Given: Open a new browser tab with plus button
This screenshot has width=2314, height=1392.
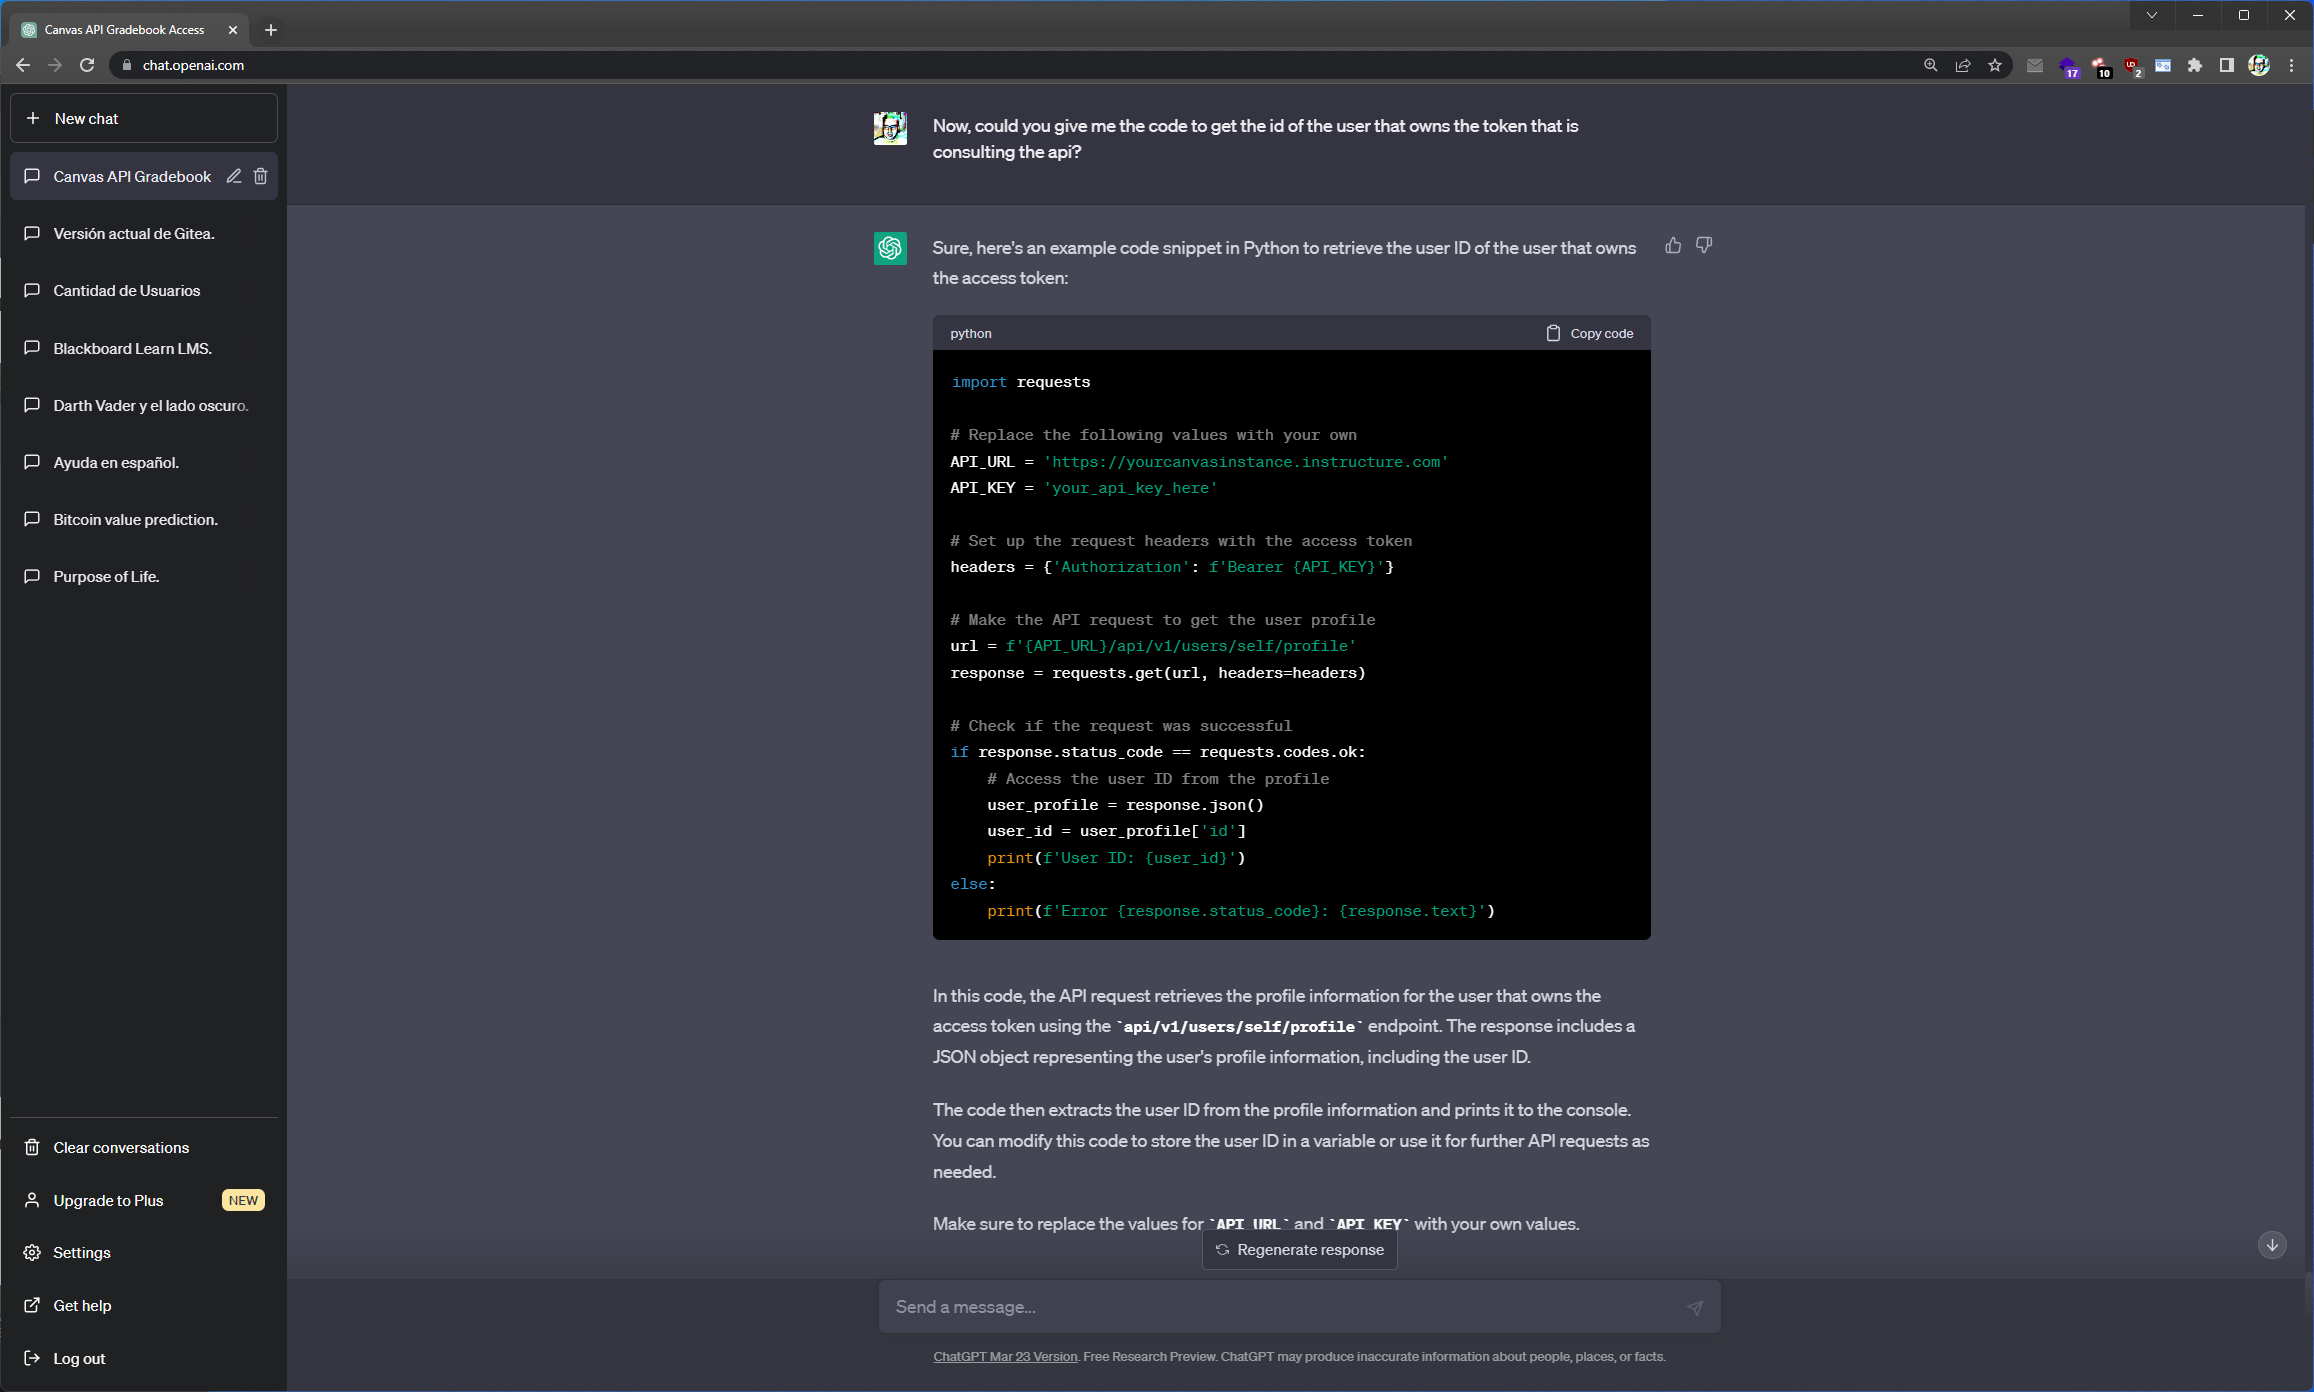Looking at the screenshot, I should coord(271,30).
